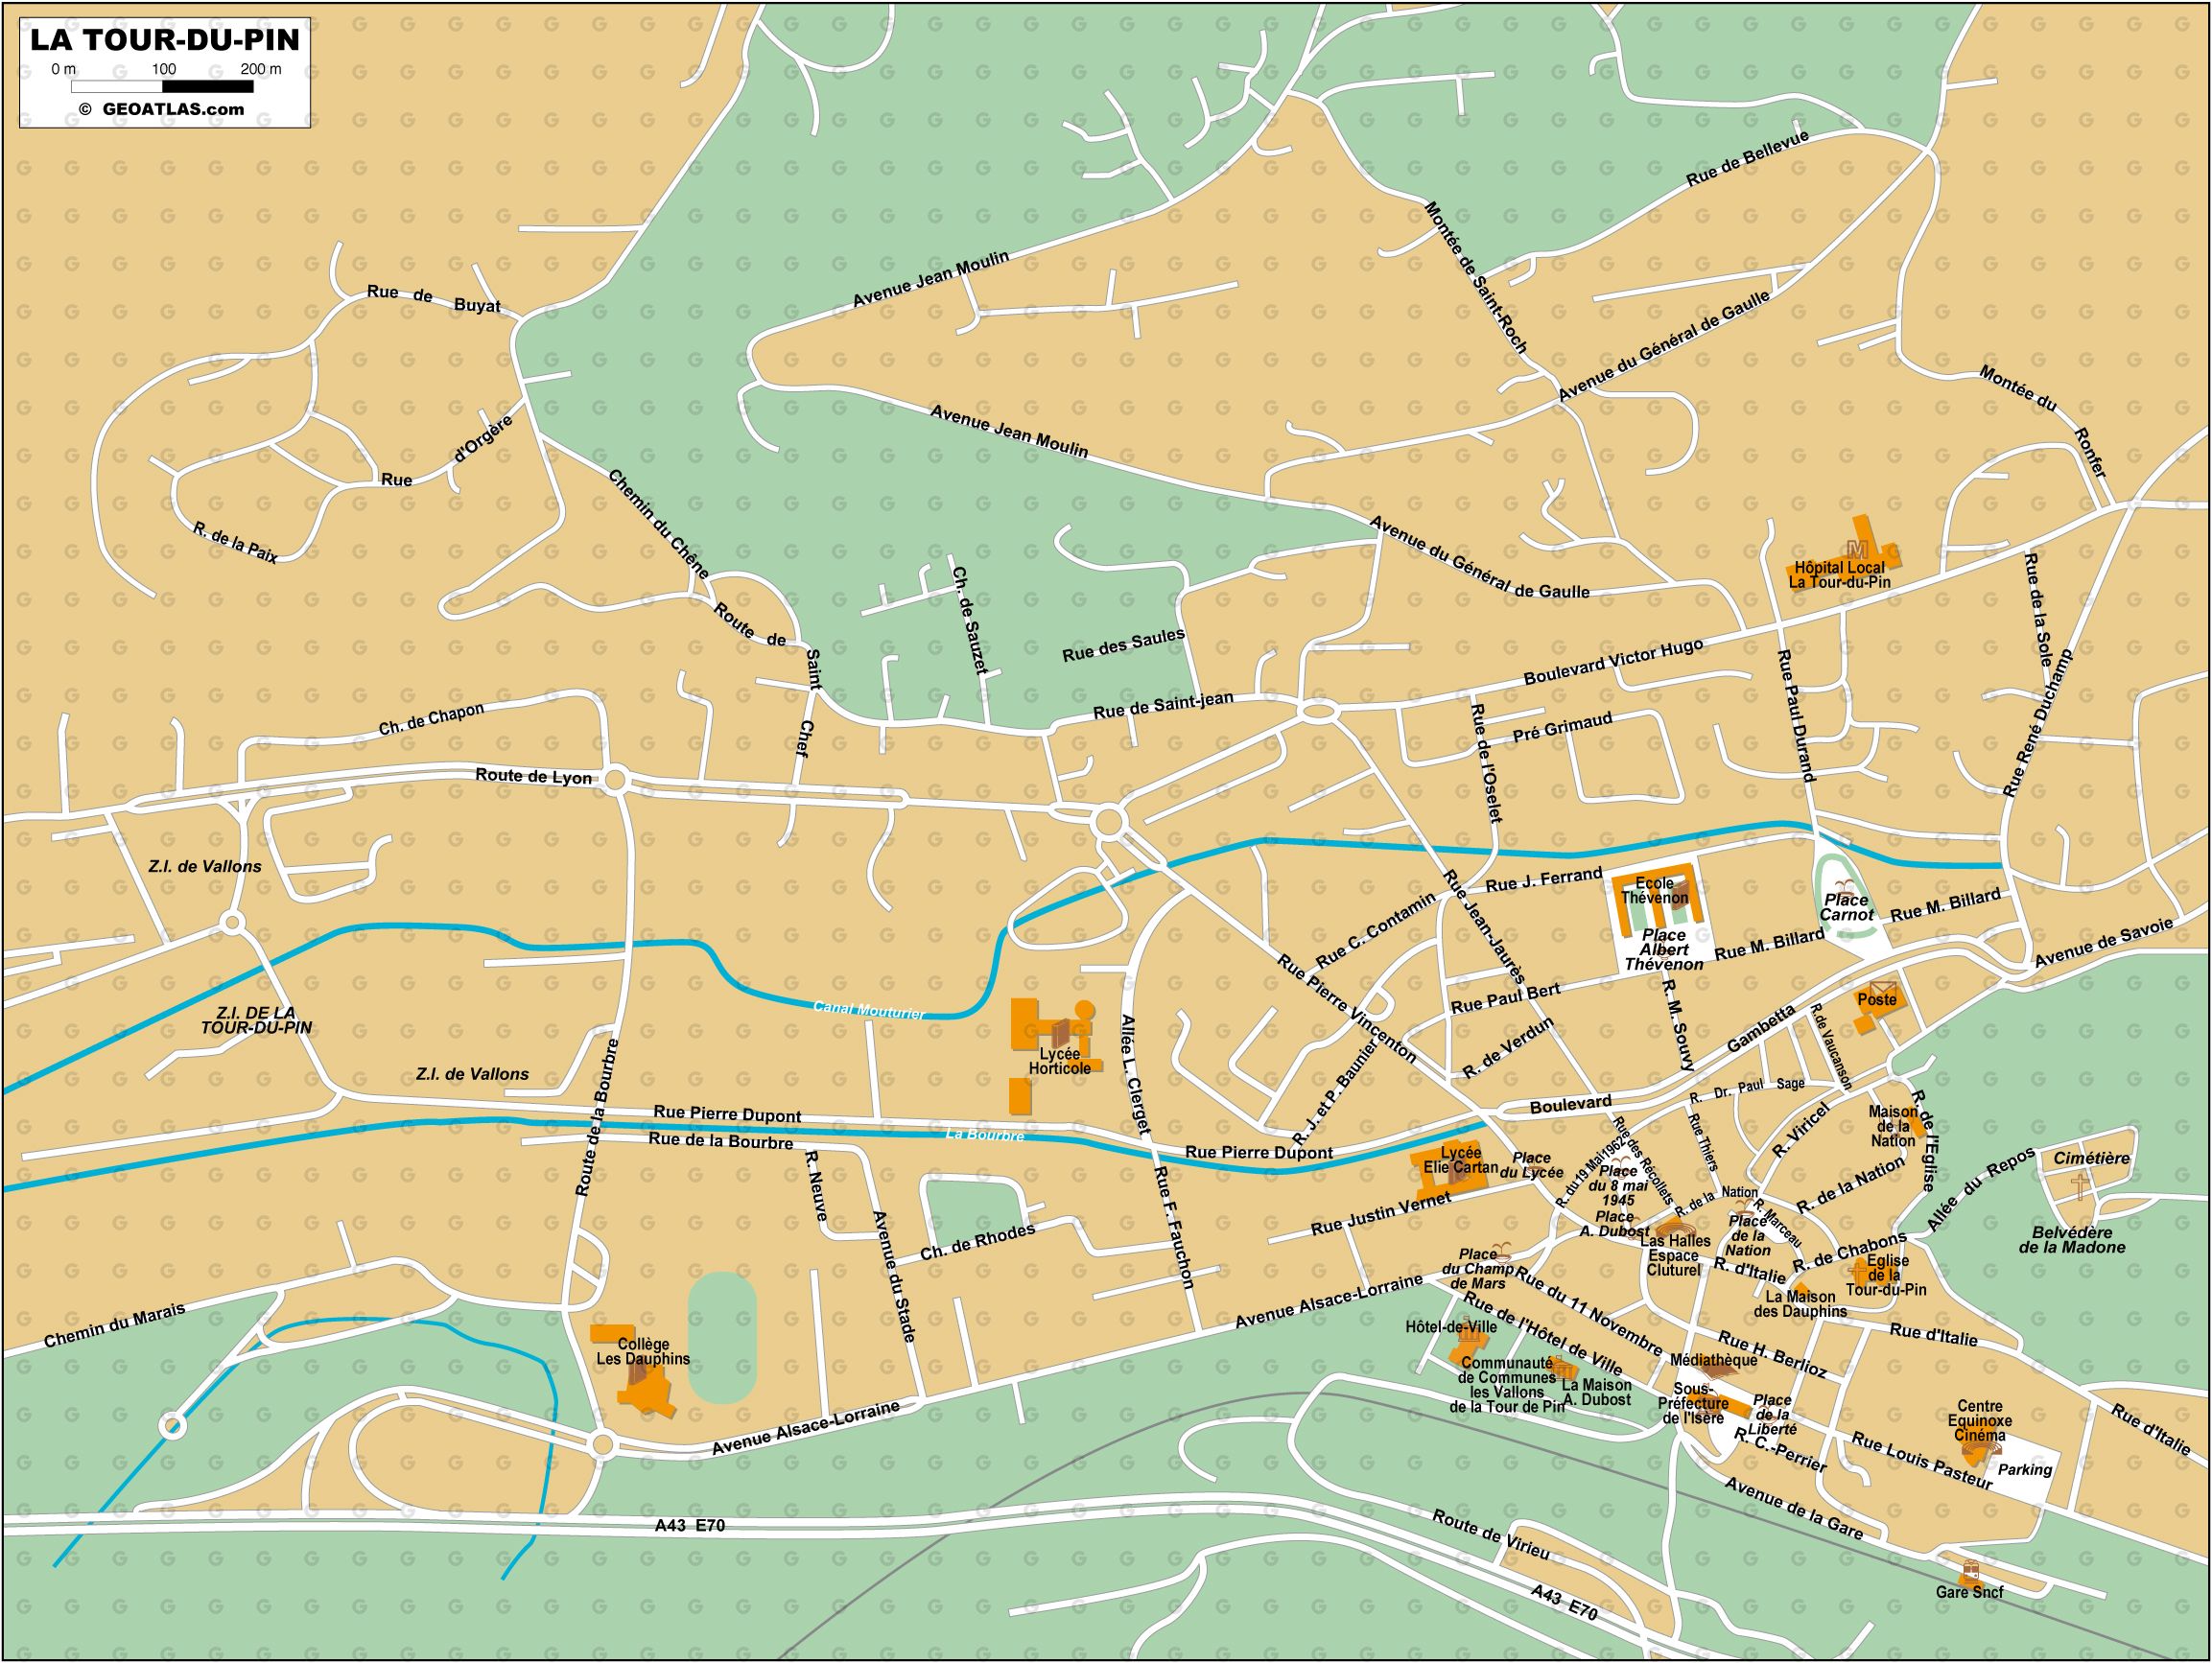Click the Las Halles Espace Culturel icon
This screenshot has width=2212, height=1663.
[1677, 1229]
